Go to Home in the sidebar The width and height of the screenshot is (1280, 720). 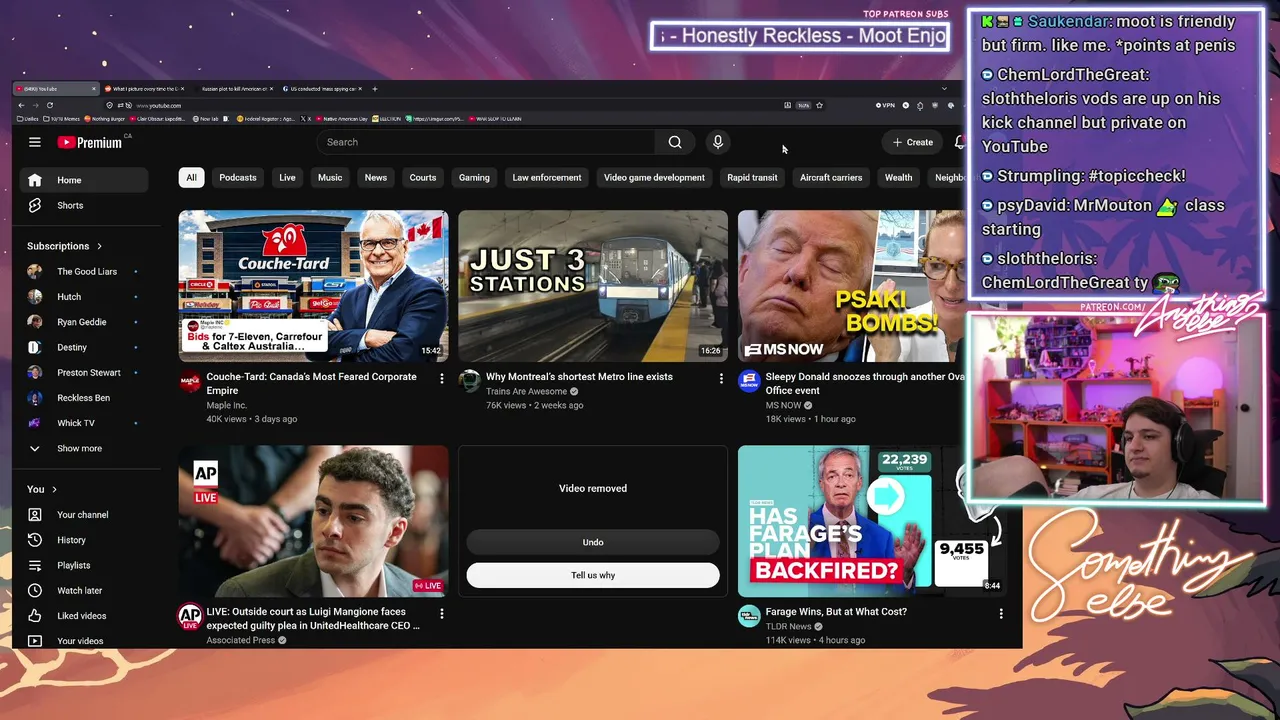pos(84,180)
